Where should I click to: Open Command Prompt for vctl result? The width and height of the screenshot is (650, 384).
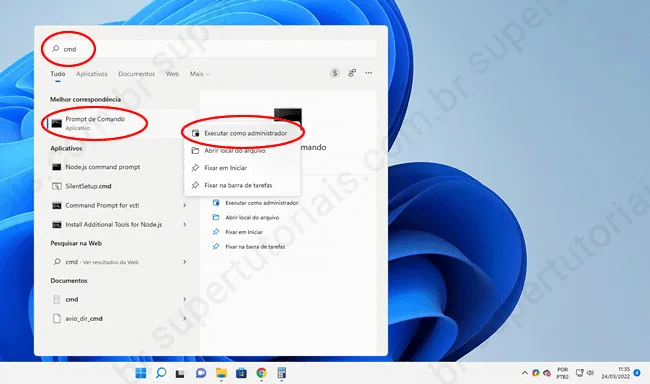(102, 205)
